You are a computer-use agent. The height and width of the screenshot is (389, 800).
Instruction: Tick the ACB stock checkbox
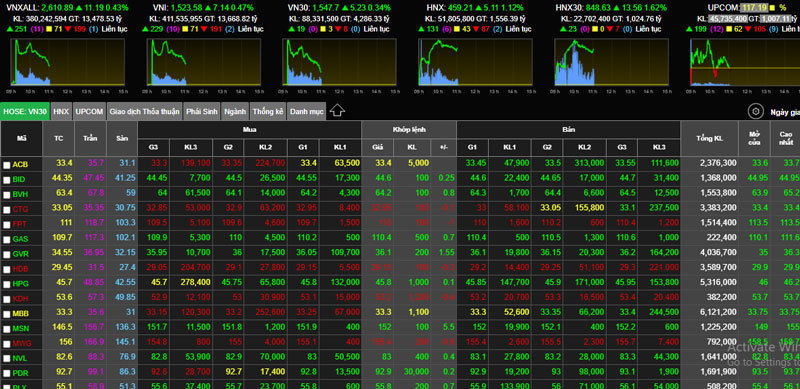click(x=6, y=165)
